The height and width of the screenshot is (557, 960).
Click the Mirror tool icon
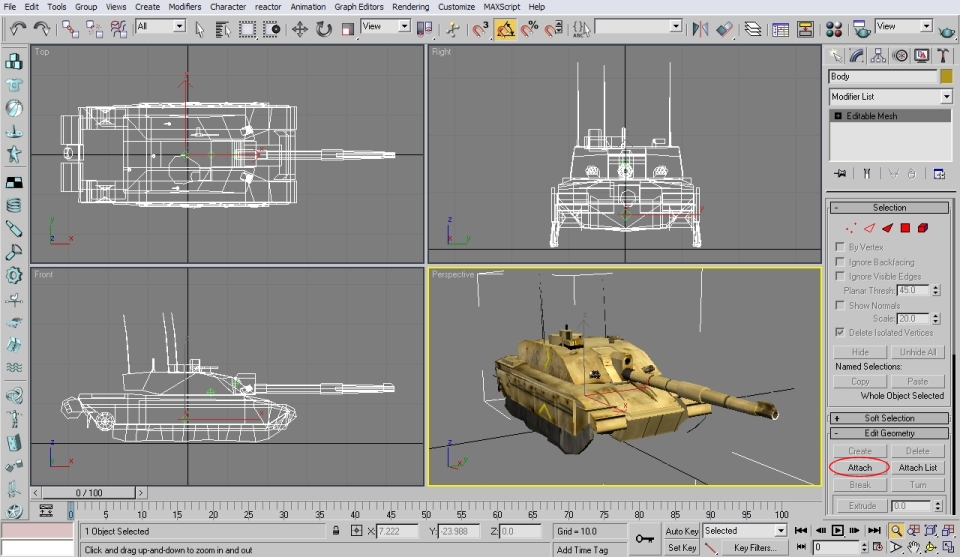pos(701,29)
